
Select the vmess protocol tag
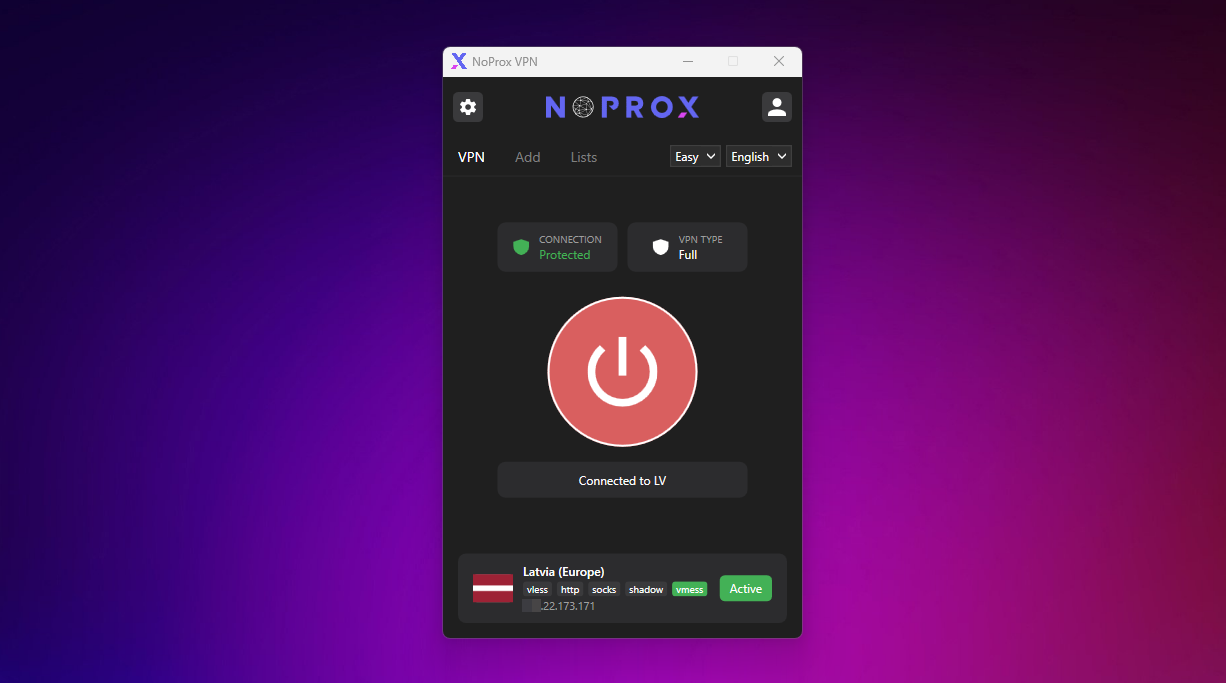689,590
